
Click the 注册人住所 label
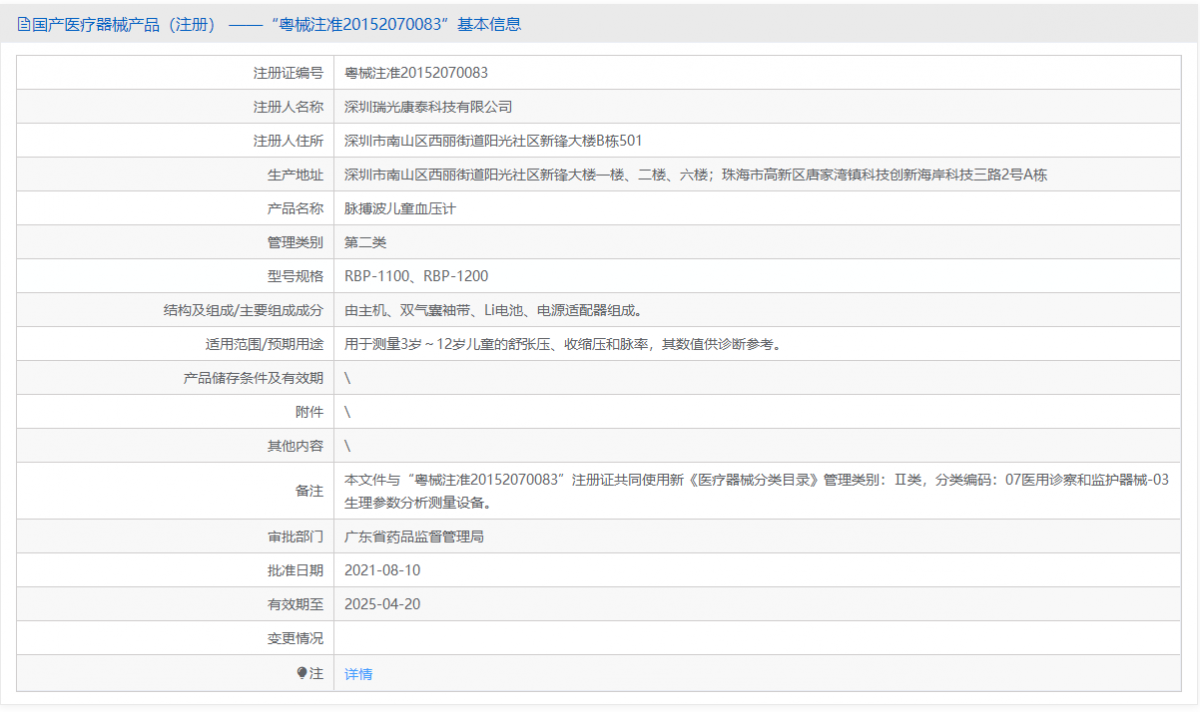point(289,141)
